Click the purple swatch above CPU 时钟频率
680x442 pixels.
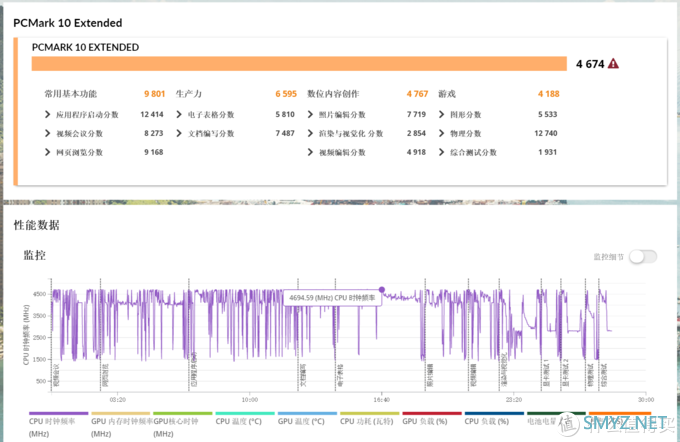click(59, 413)
